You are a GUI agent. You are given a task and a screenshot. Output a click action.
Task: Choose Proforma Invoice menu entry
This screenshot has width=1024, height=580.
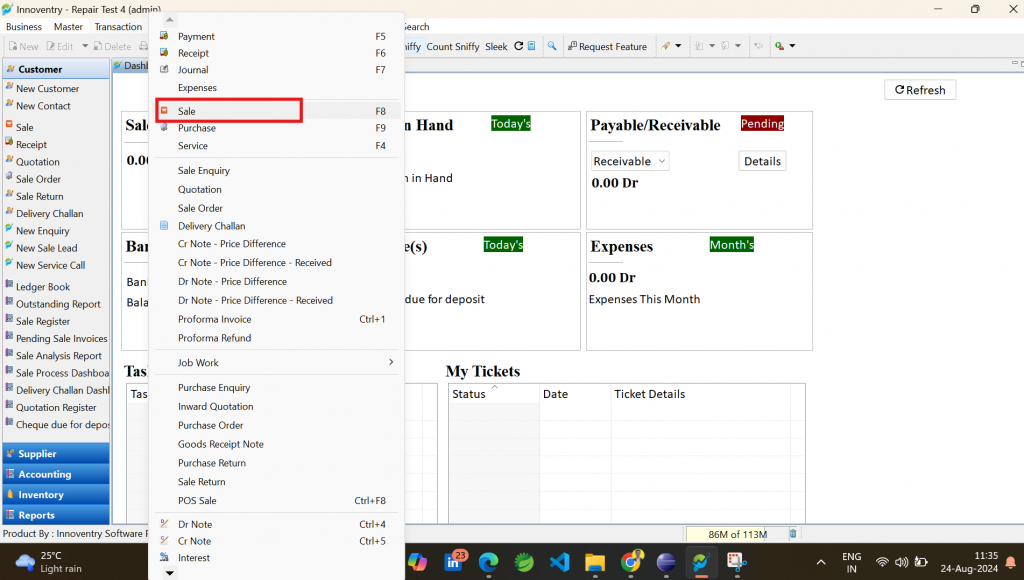(x=277, y=319)
